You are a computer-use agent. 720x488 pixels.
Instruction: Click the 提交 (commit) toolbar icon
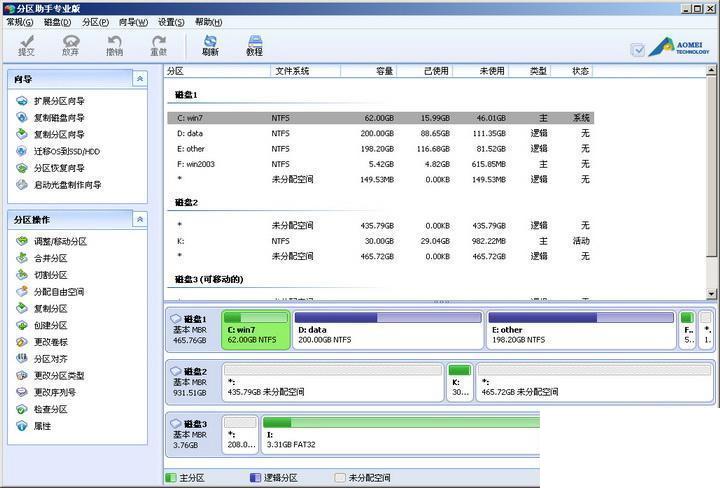(27, 45)
